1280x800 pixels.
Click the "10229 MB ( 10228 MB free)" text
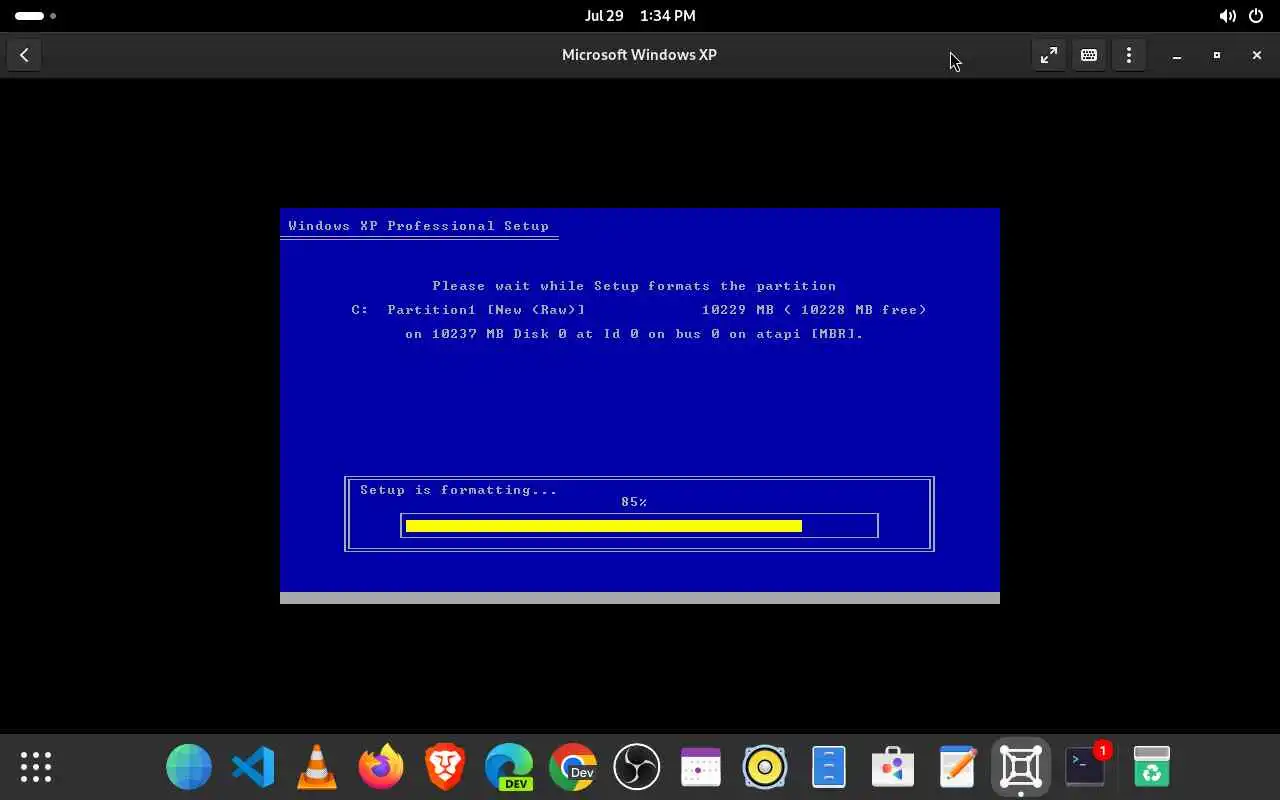pyautogui.click(x=814, y=310)
